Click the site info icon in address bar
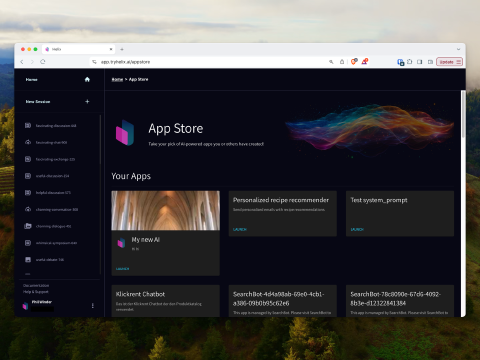The width and height of the screenshot is (480, 360). [x=94, y=62]
